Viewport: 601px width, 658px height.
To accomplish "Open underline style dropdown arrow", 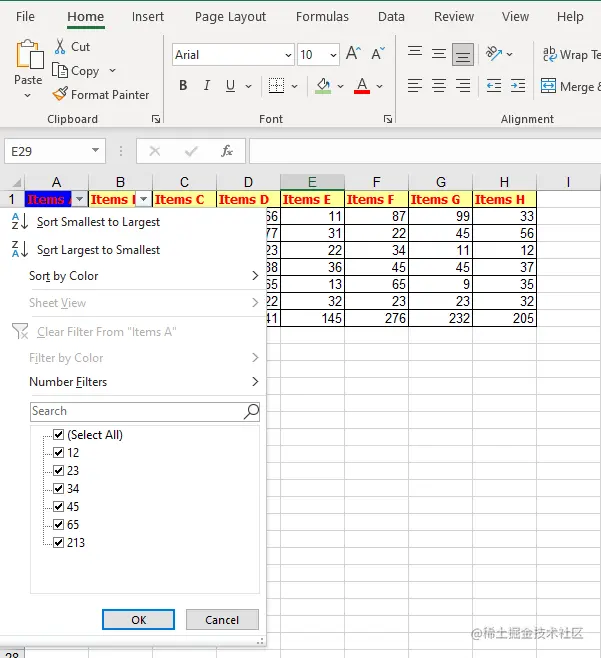I will point(248,86).
